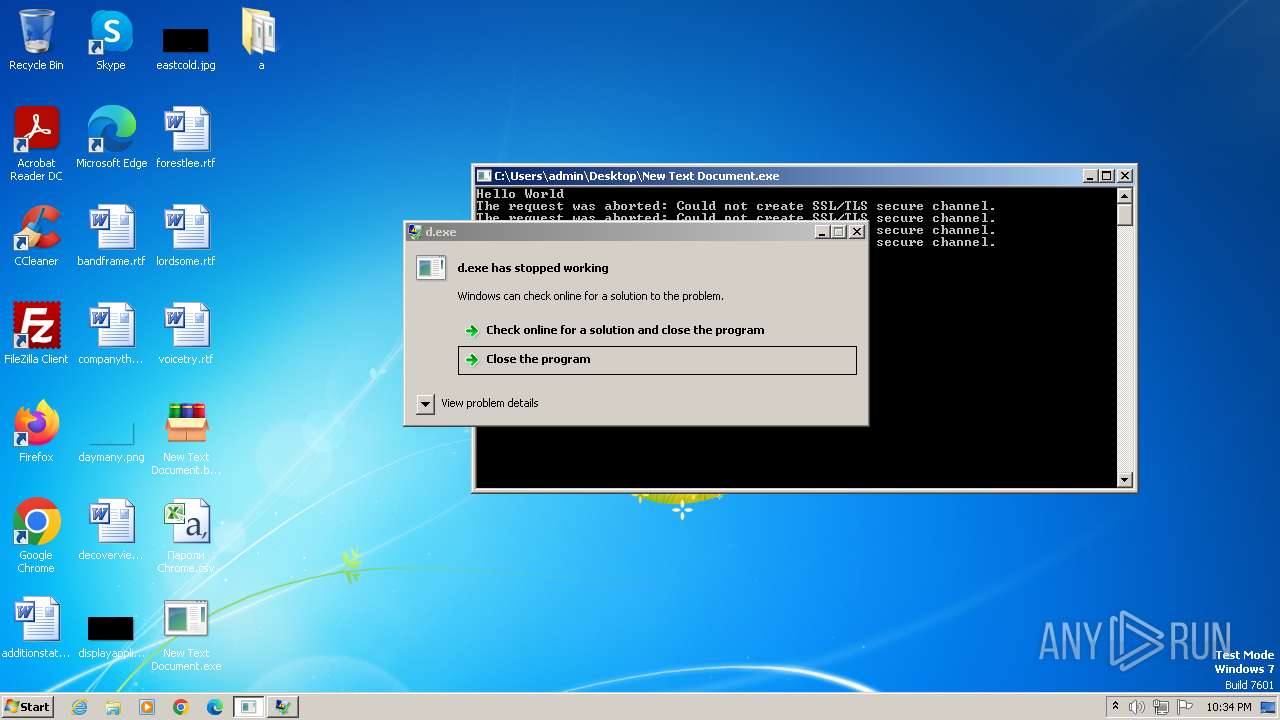1280x720 pixels.
Task: Click the console scrollbar up arrow
Action: [1125, 196]
